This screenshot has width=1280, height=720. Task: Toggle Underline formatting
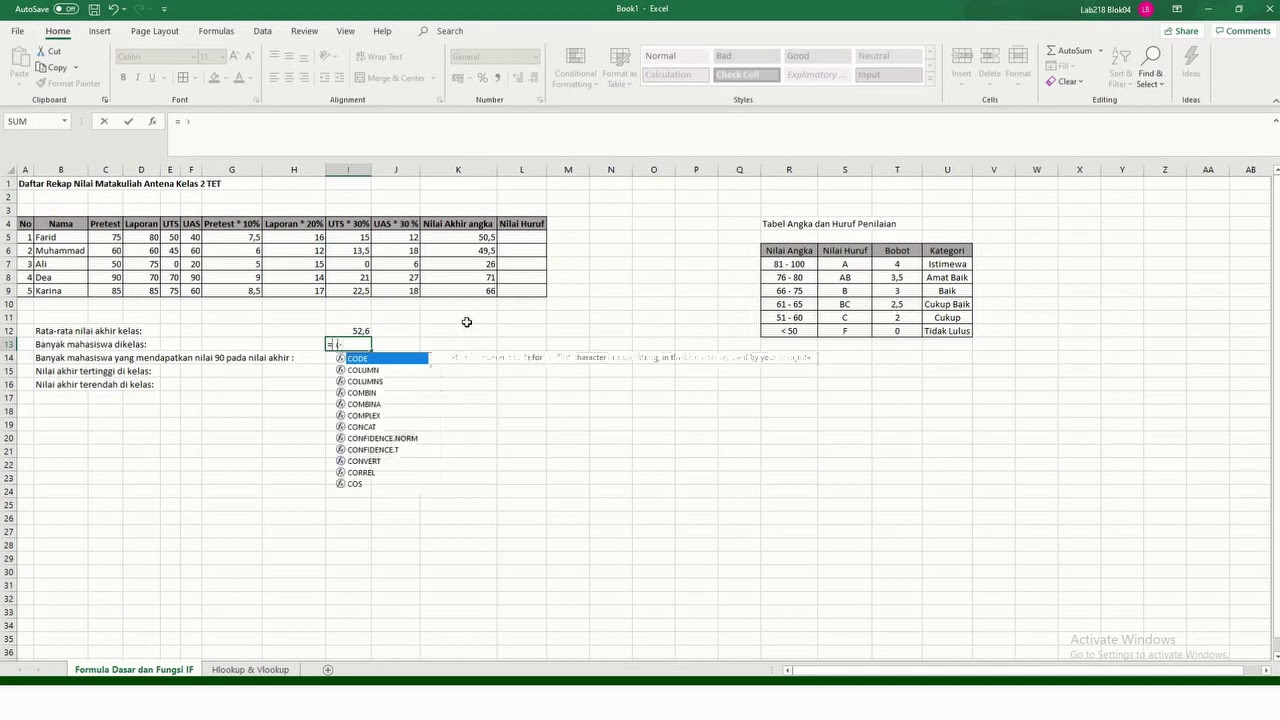pos(152,78)
